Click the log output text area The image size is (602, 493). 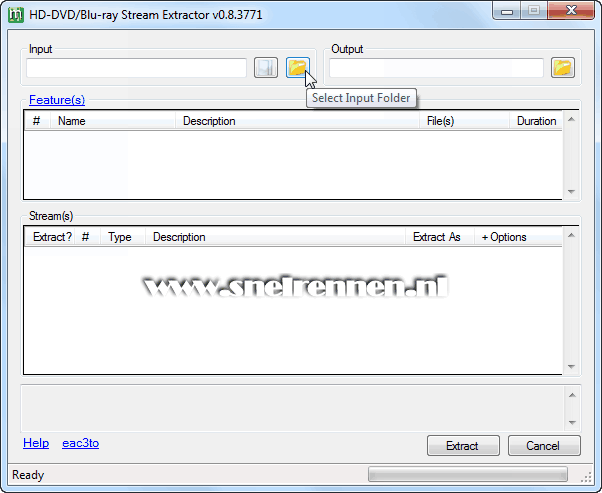pyautogui.click(x=293, y=409)
